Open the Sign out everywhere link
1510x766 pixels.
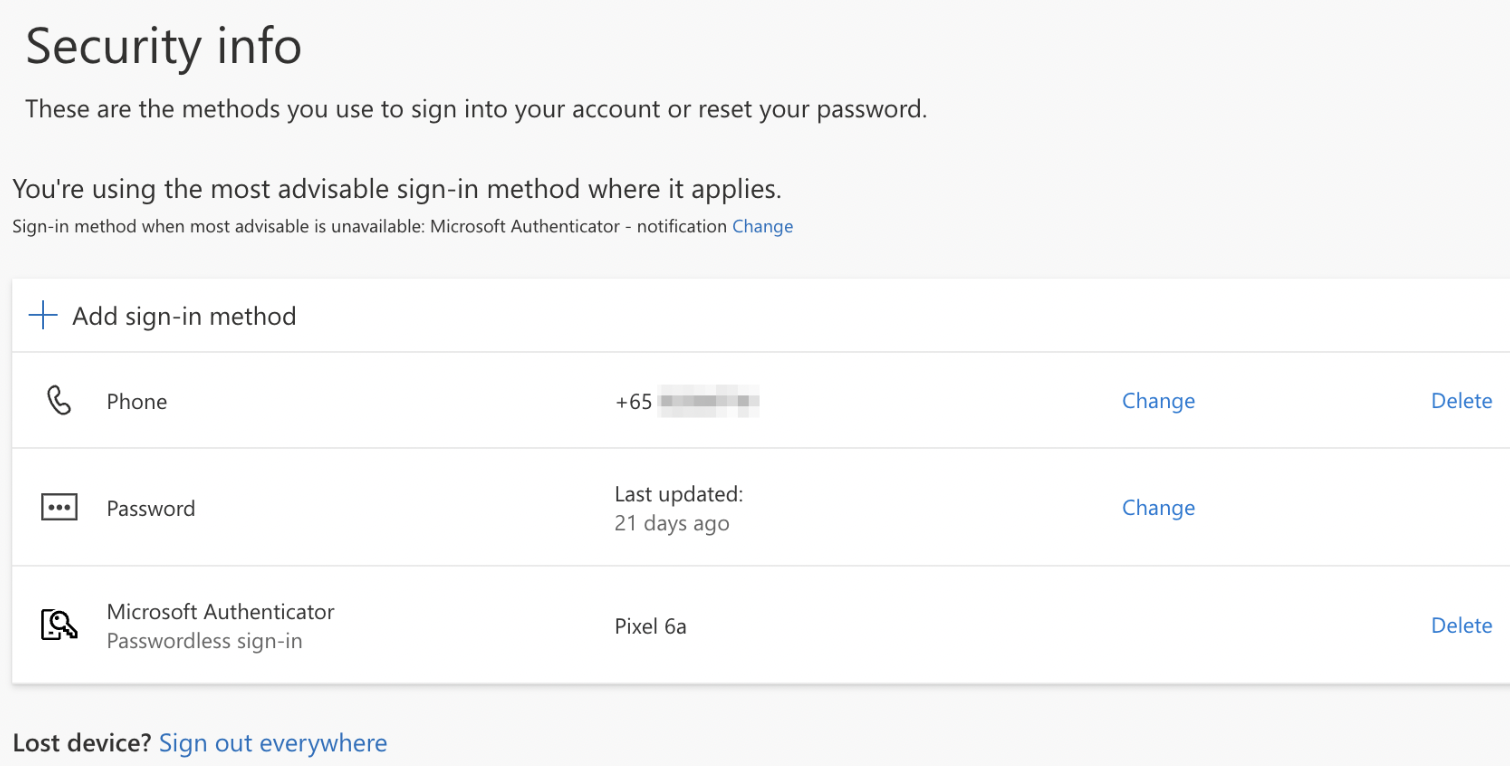(273, 743)
